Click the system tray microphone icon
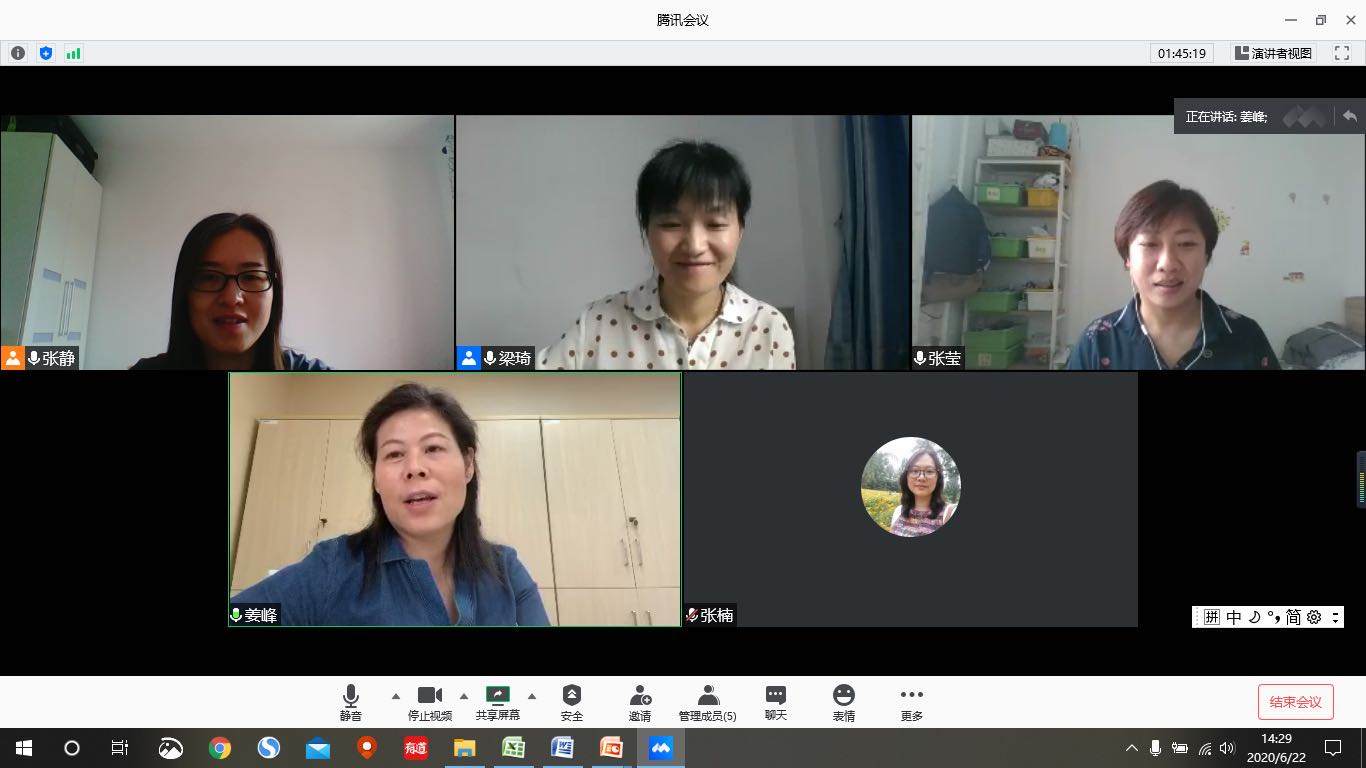Image resolution: width=1366 pixels, height=768 pixels. click(1155, 748)
